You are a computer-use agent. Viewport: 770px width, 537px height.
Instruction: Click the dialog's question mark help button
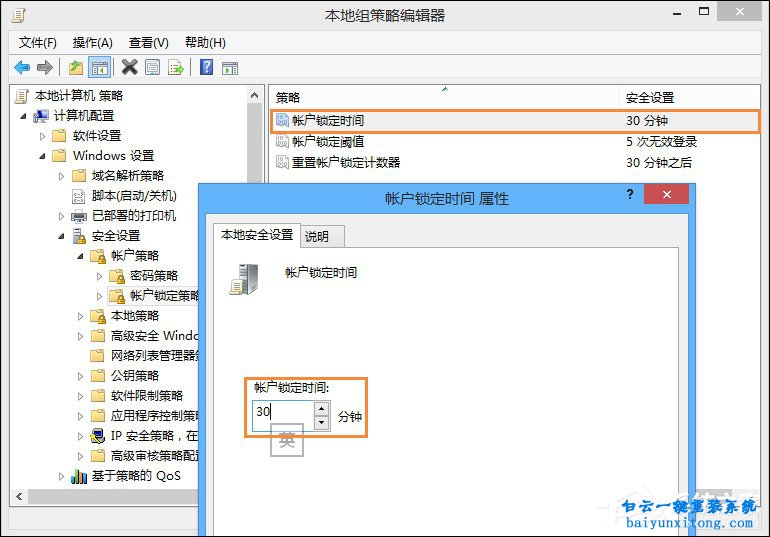(630, 194)
